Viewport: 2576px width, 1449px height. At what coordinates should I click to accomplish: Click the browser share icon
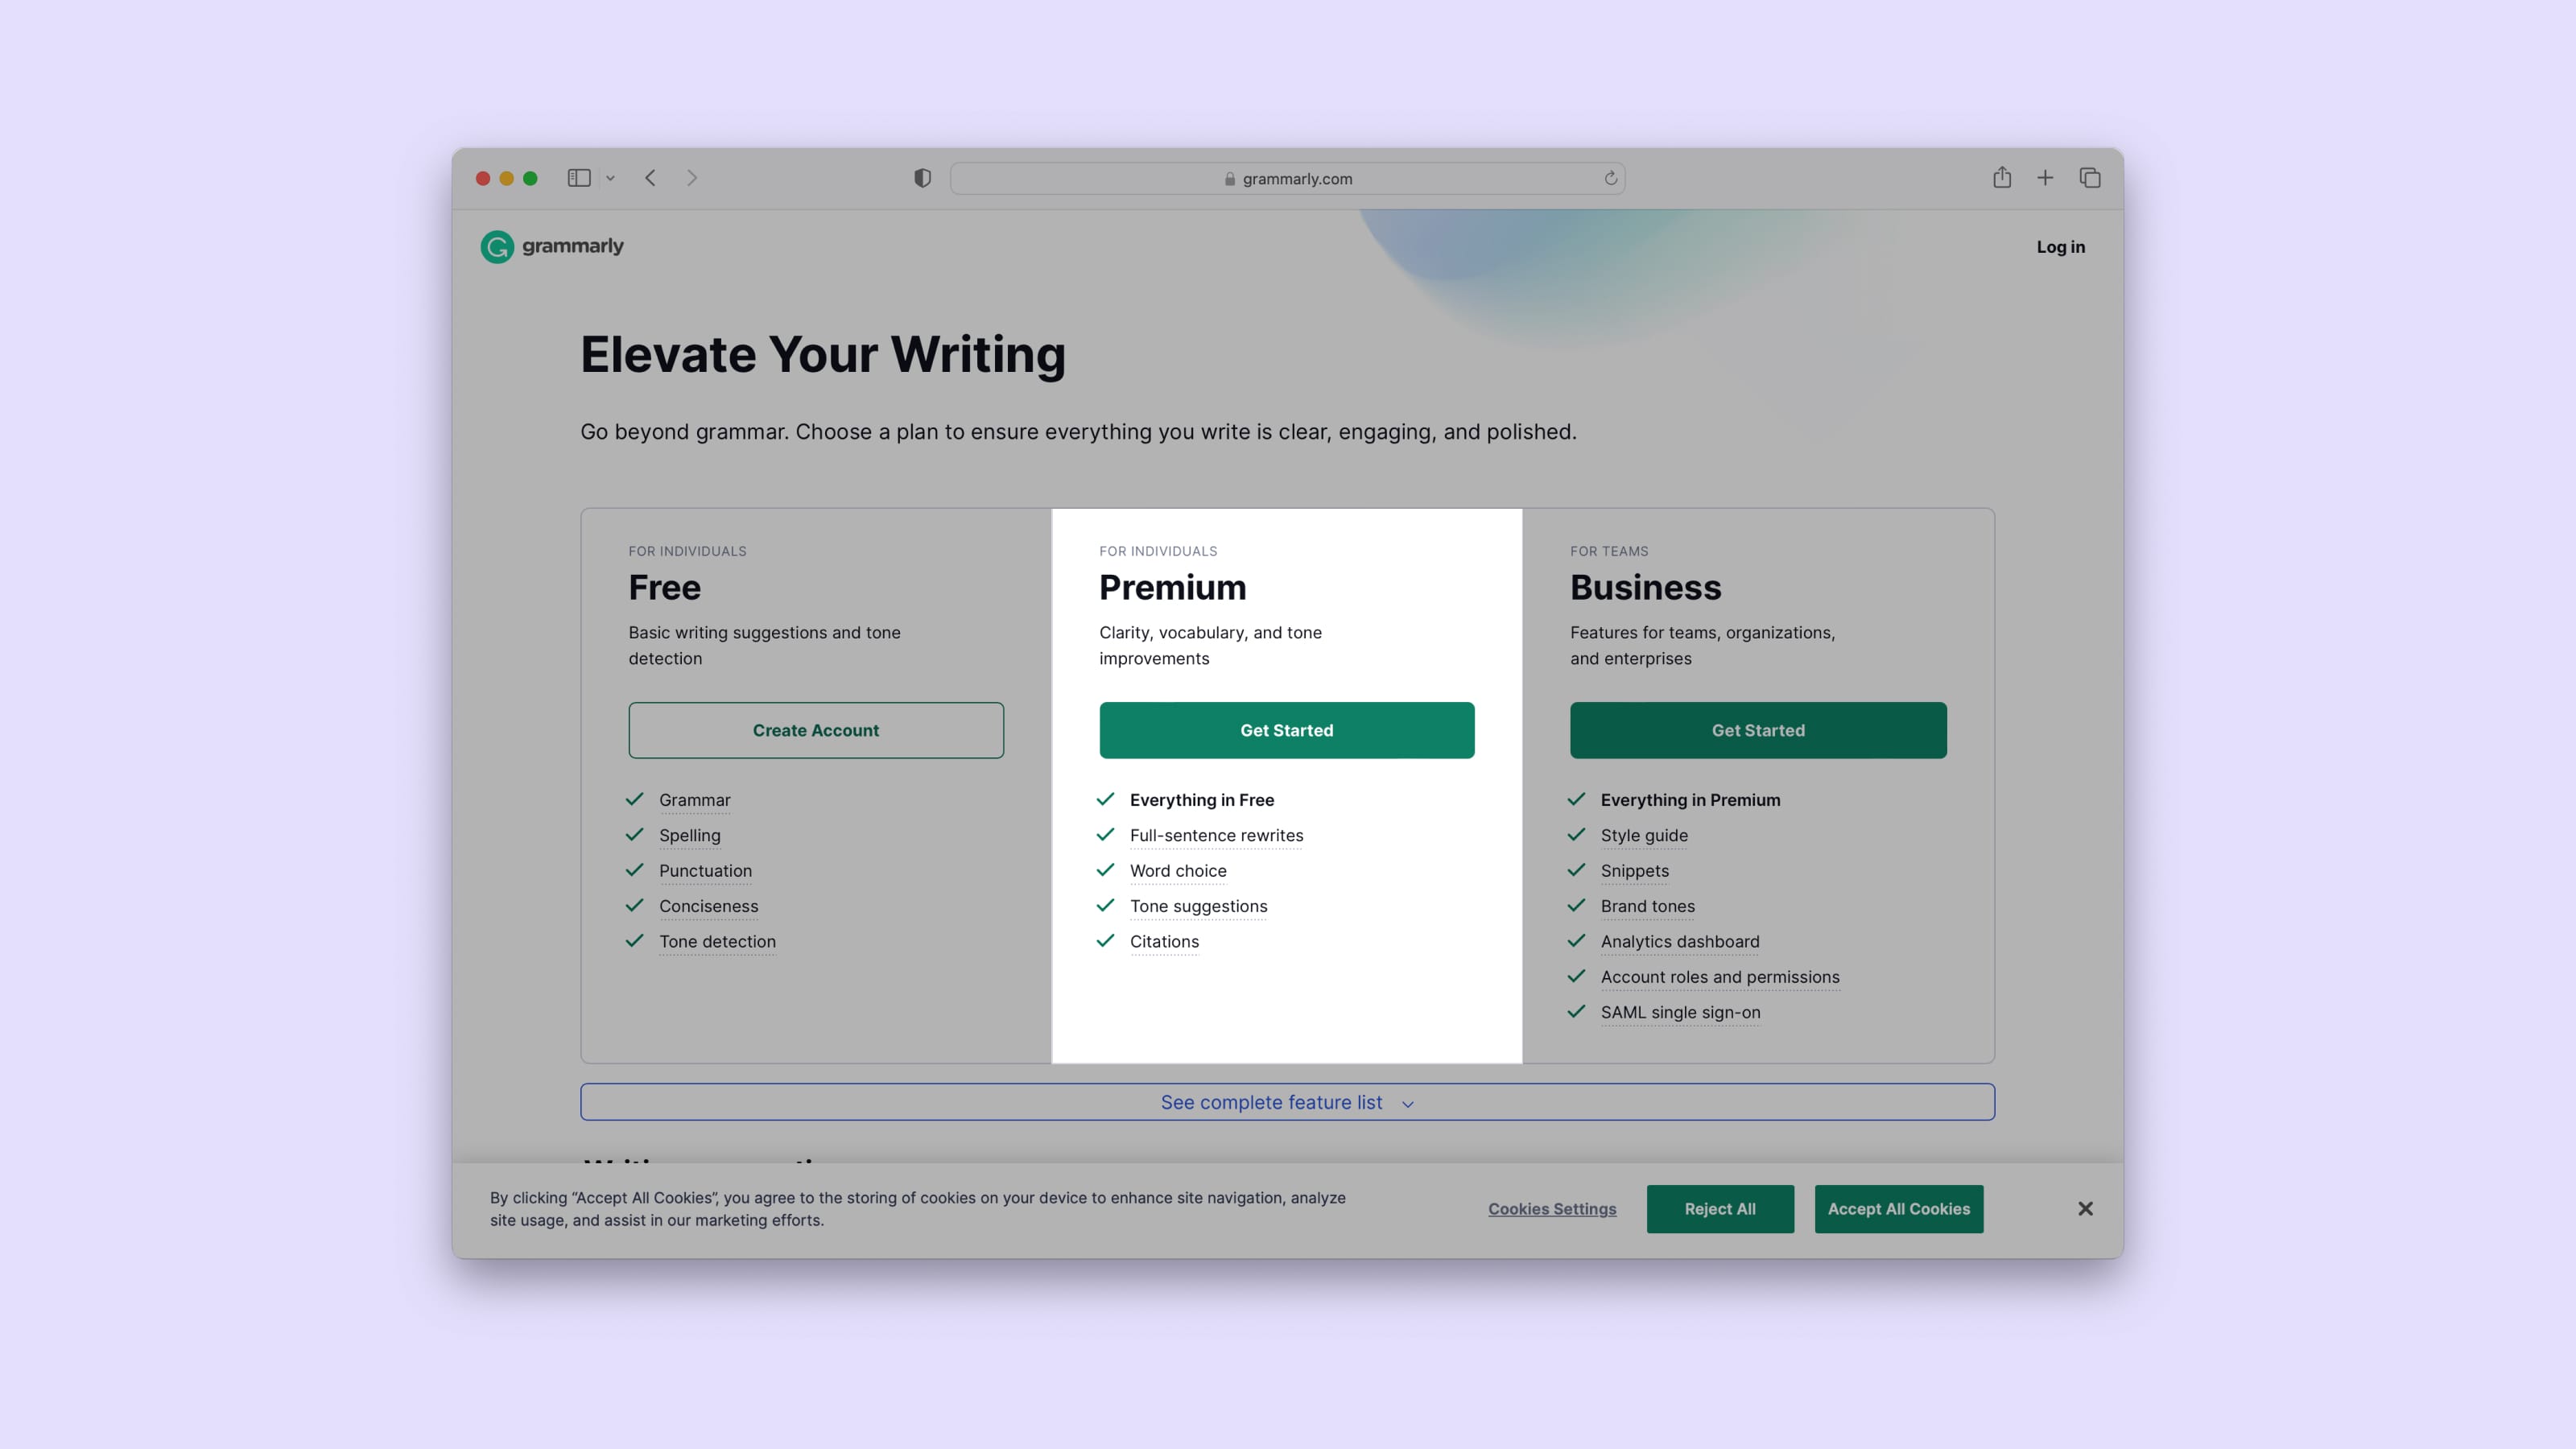pos(2001,179)
